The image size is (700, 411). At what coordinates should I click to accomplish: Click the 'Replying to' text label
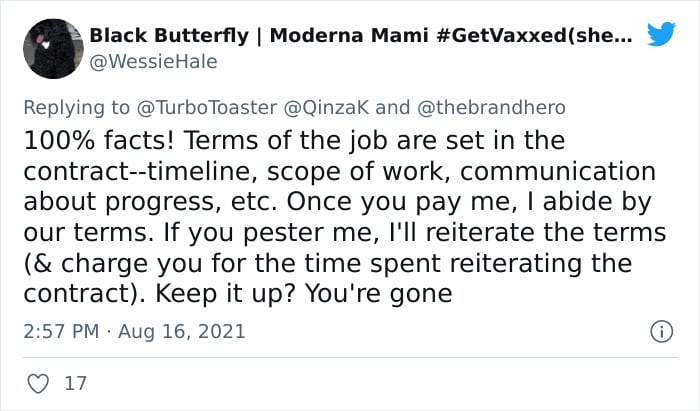[76, 108]
